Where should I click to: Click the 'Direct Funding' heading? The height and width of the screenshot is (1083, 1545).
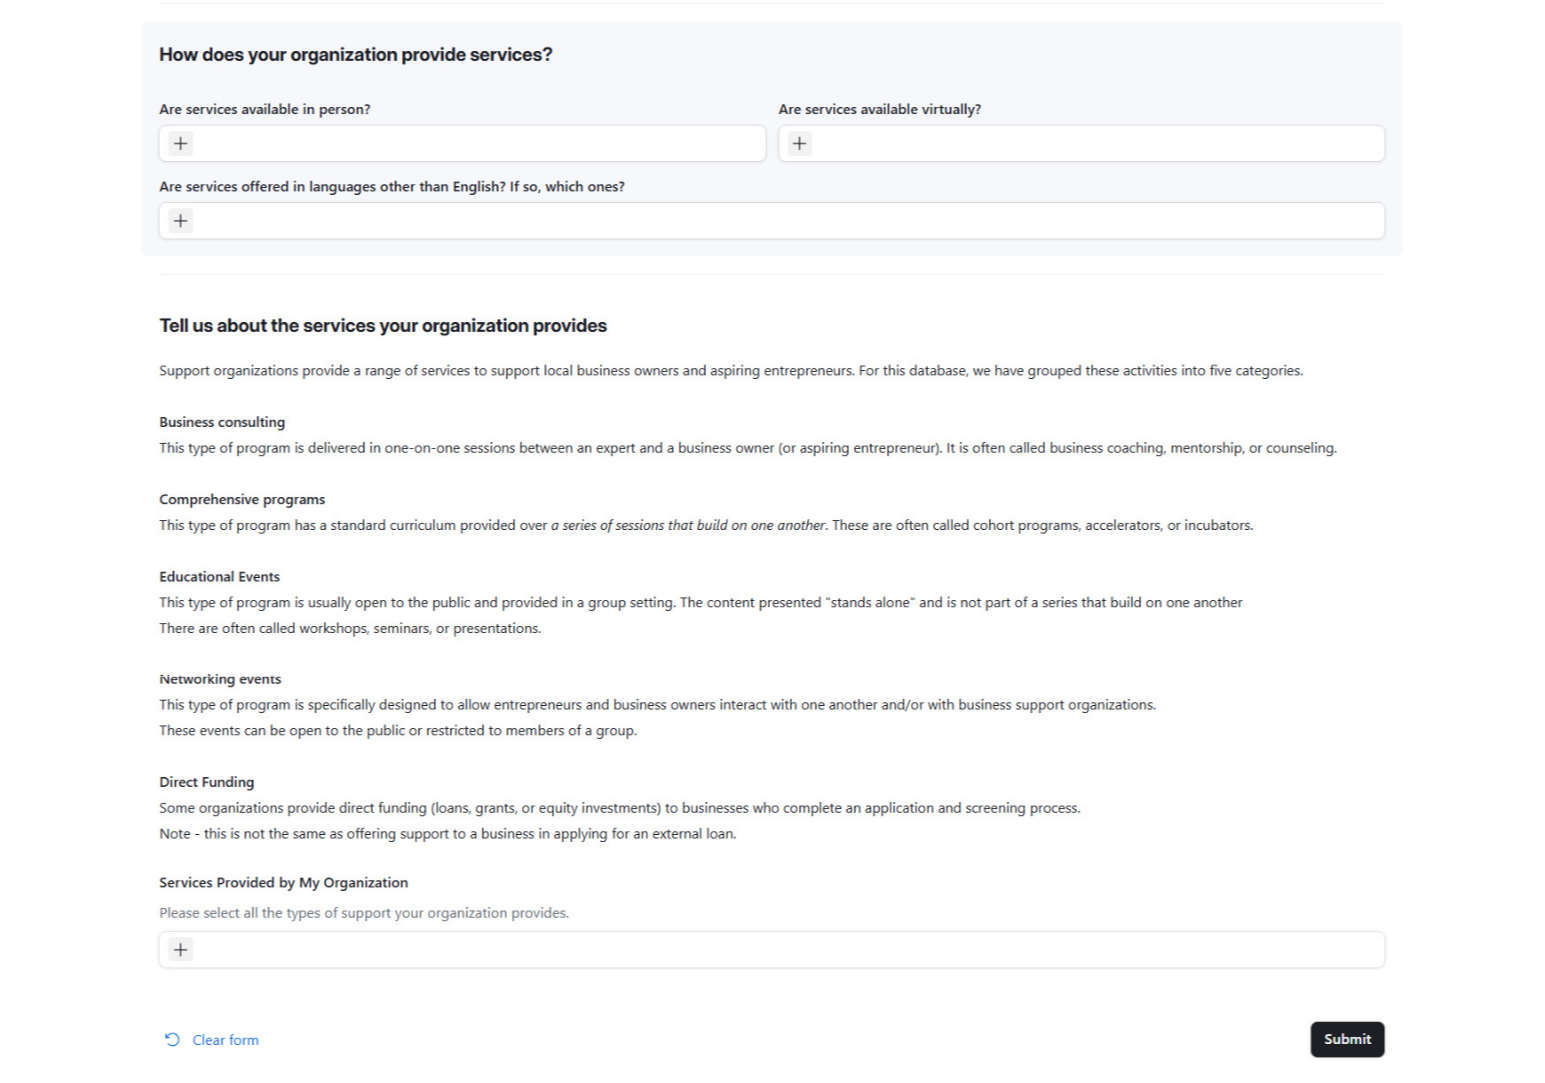206,782
